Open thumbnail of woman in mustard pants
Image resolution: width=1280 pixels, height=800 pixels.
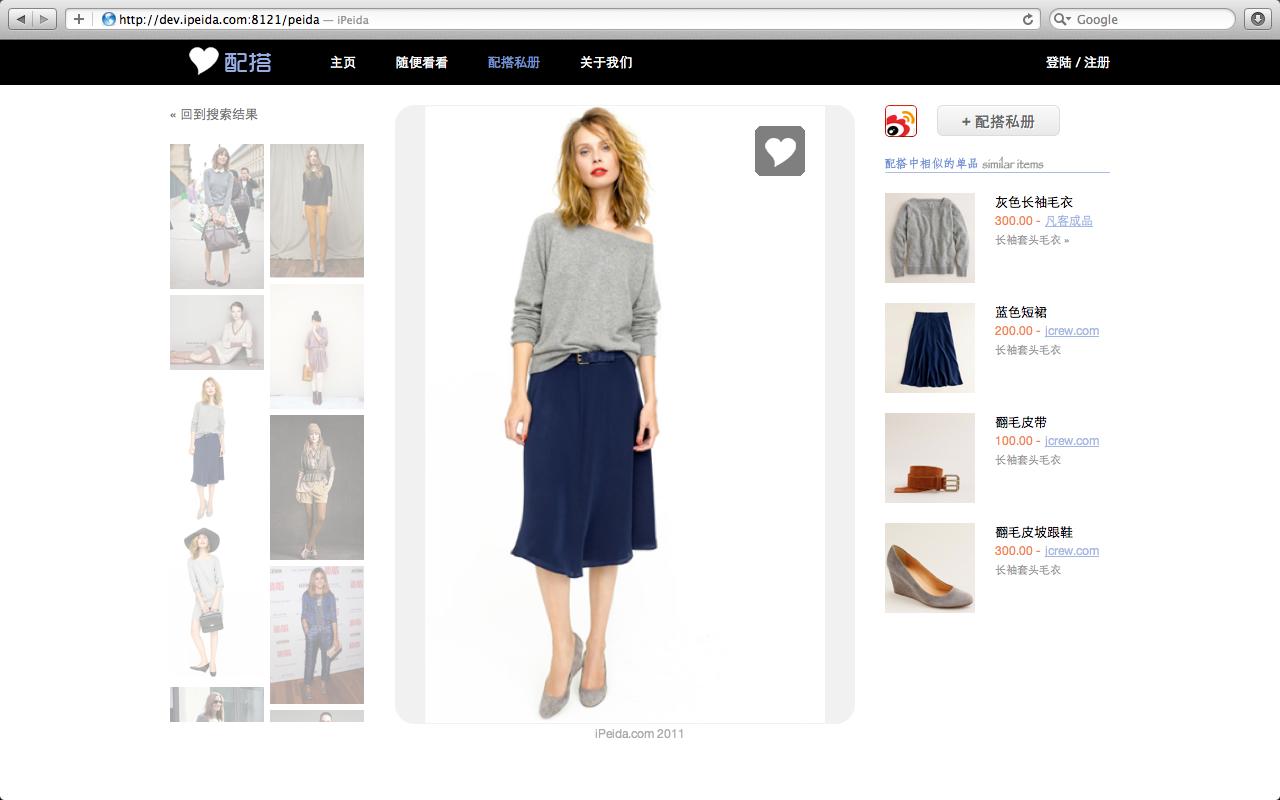317,210
